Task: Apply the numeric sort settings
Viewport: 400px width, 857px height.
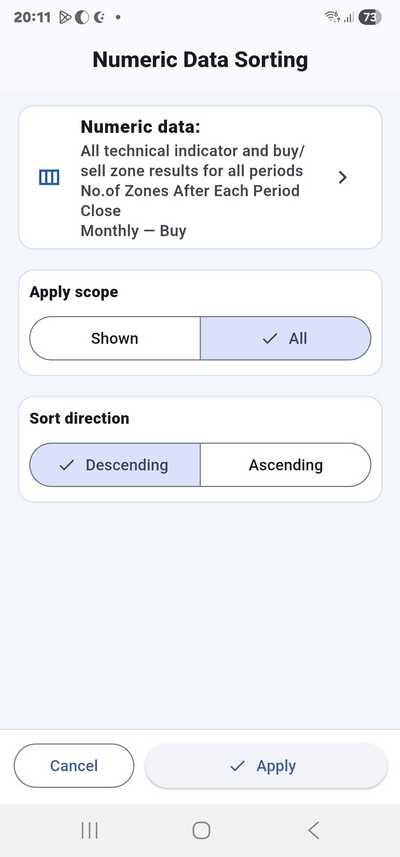Action: 266,766
